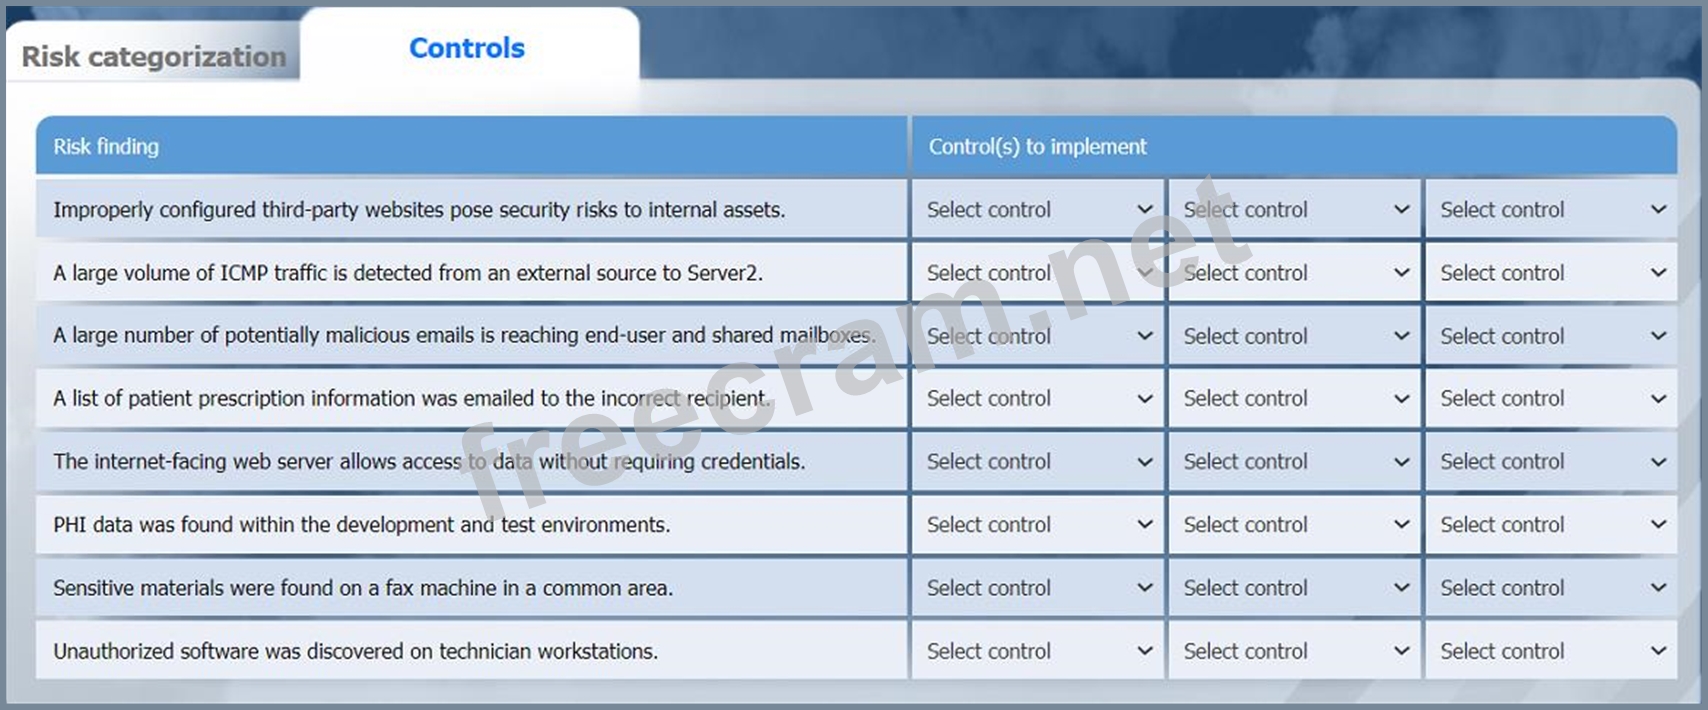Open second control dropdown for unauthorized software finding
1708x710 pixels.
(1295, 651)
